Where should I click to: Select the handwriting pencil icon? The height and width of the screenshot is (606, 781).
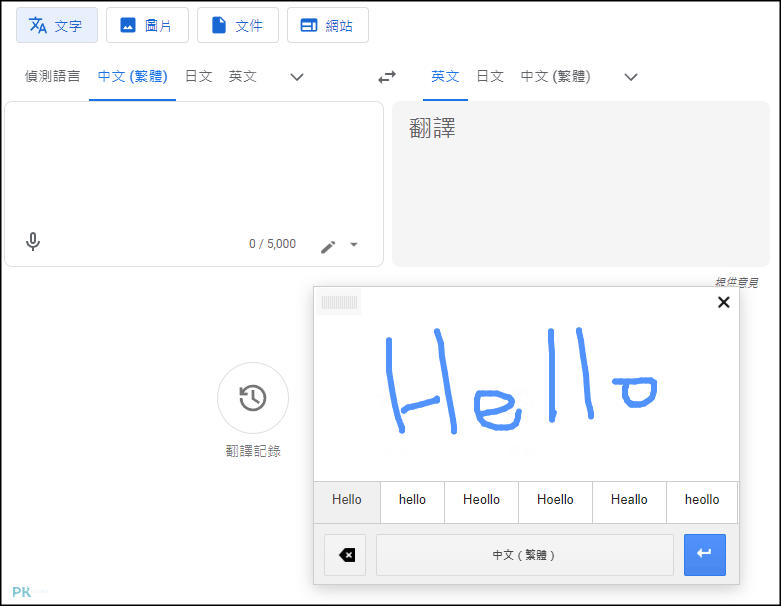tap(328, 246)
